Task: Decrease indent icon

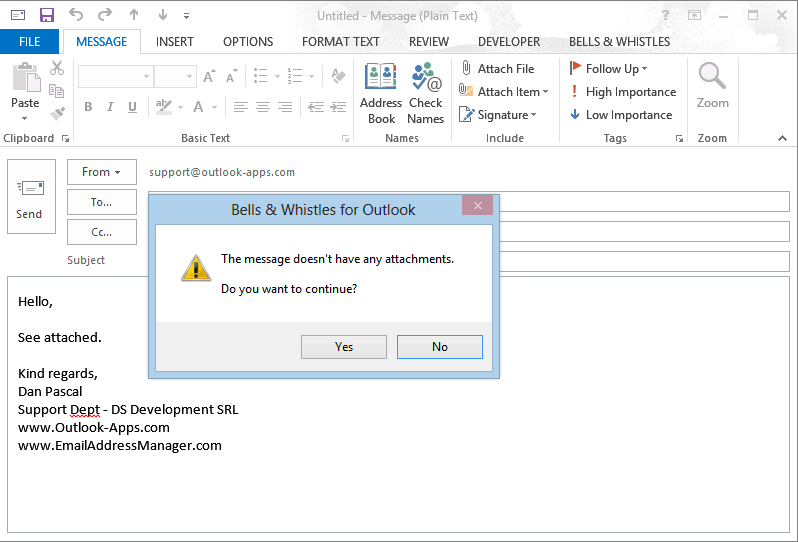Action: coord(316,107)
